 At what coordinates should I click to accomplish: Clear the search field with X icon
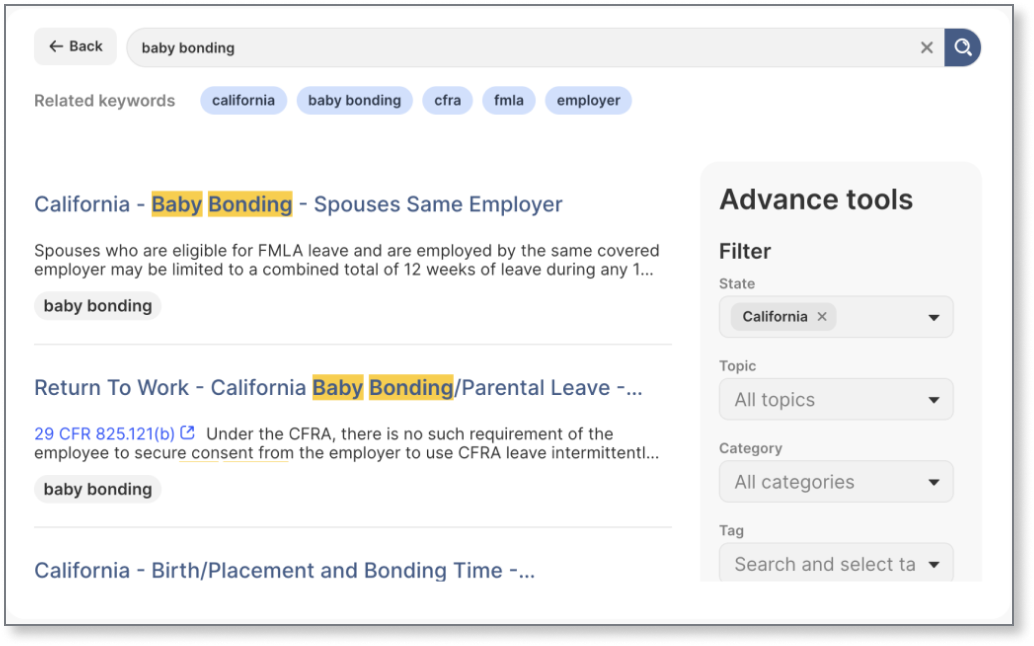point(926,47)
